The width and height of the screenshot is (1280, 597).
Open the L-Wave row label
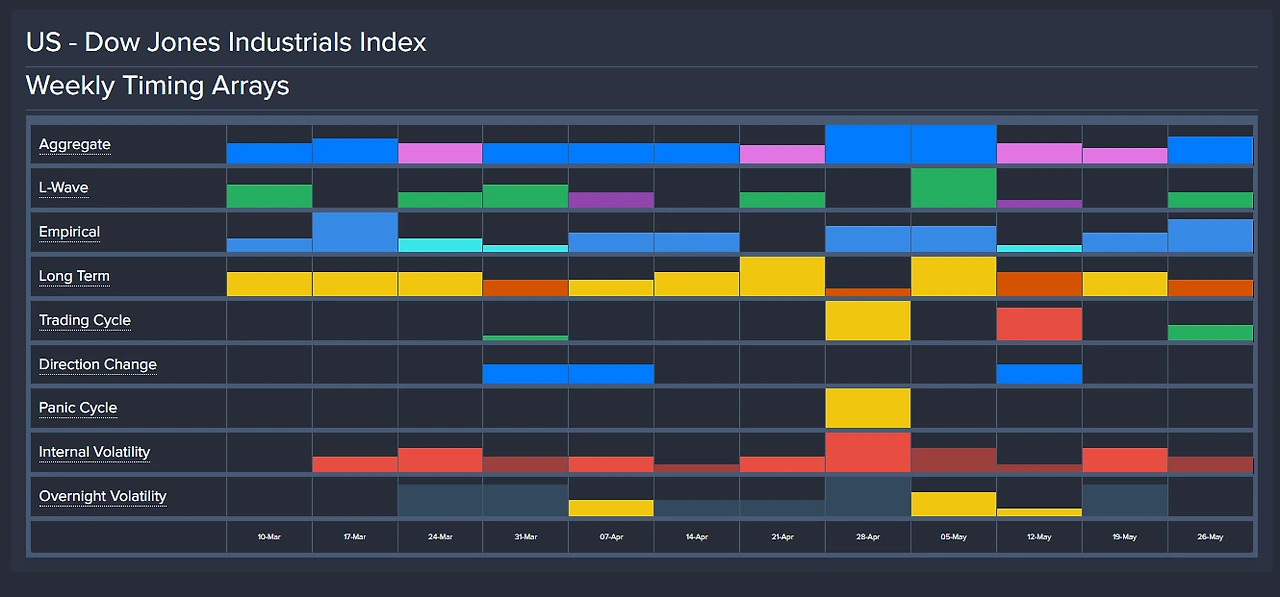pos(64,188)
